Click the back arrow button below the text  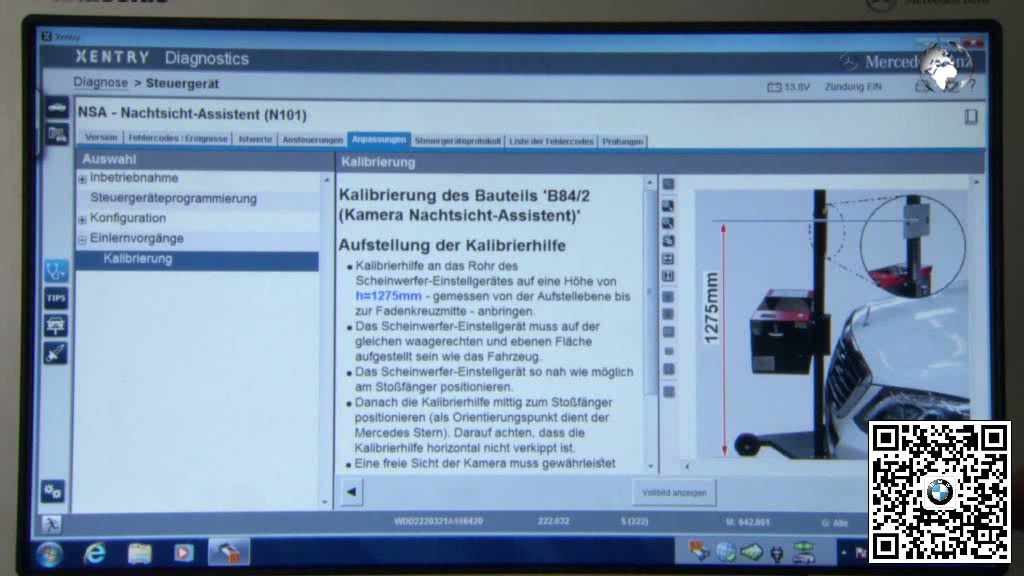coord(351,492)
